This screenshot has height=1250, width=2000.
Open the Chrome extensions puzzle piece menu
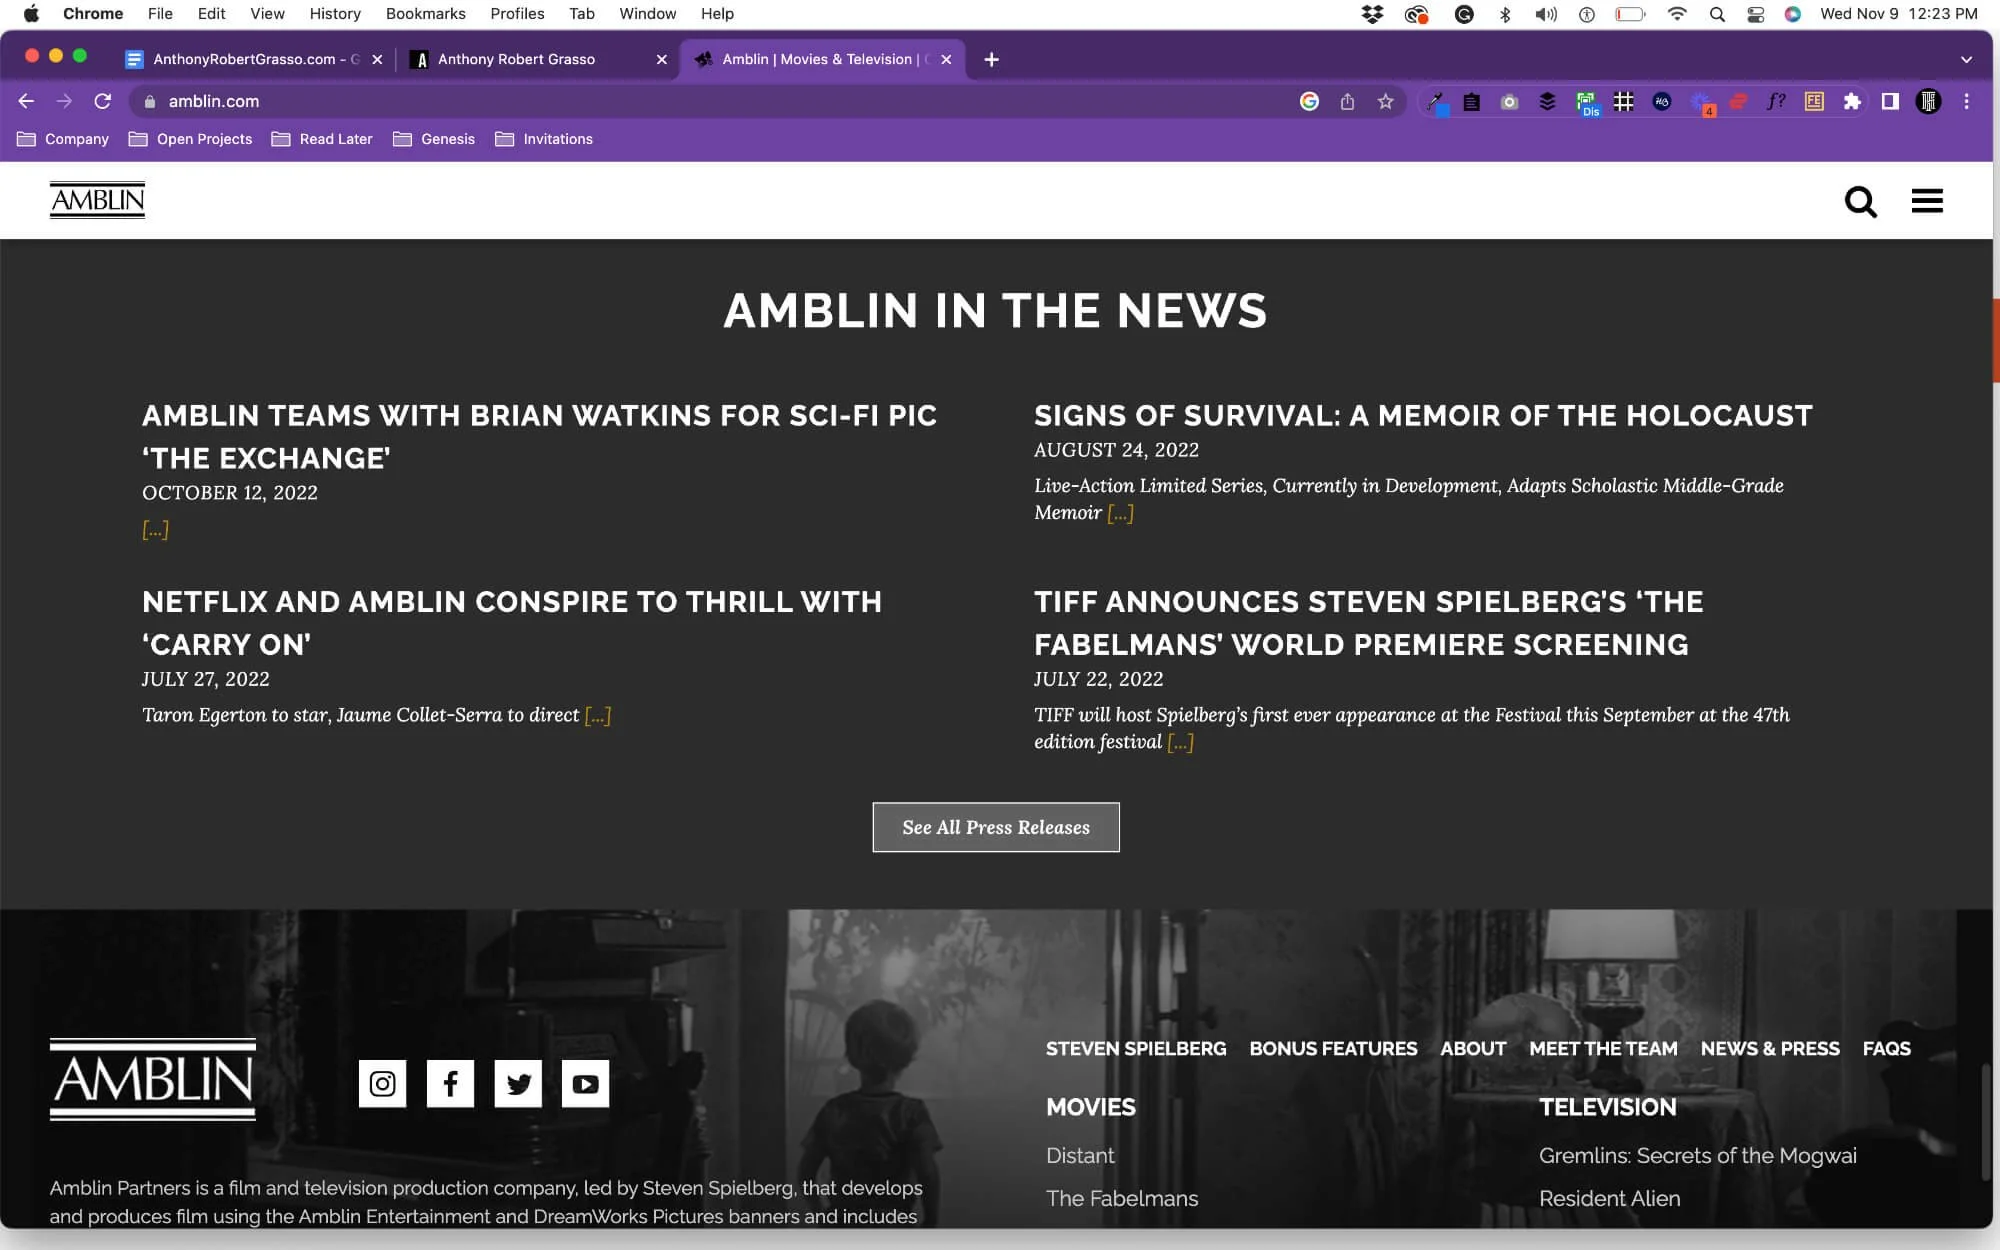[x=1851, y=101]
